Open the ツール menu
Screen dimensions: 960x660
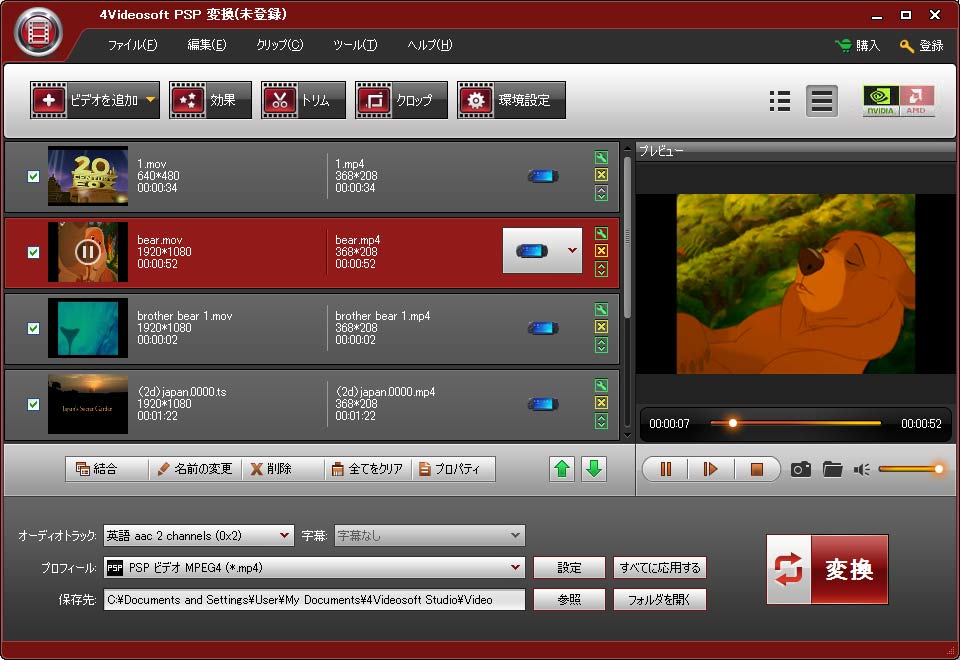pyautogui.click(x=355, y=45)
